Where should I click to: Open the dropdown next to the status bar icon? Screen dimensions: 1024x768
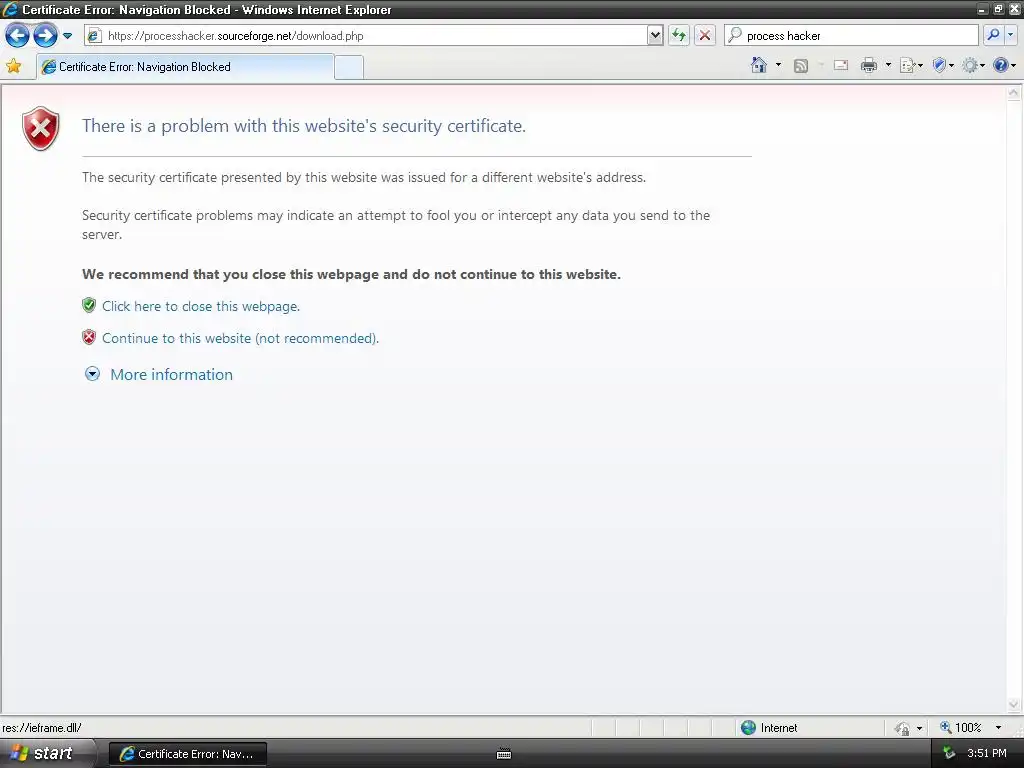pyautogui.click(x=920, y=728)
